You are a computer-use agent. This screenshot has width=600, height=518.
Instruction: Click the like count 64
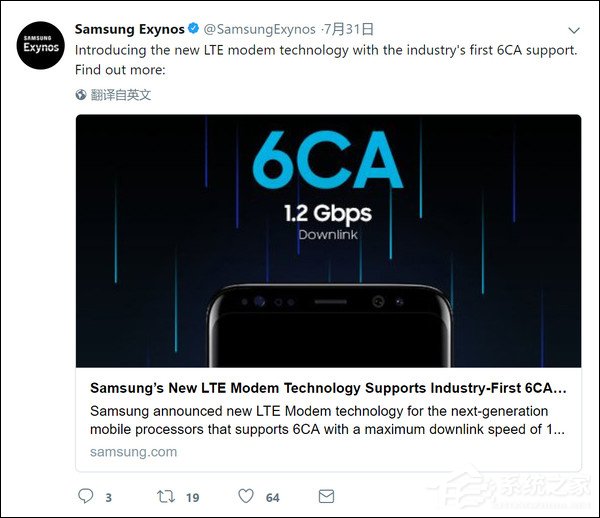pyautogui.click(x=272, y=497)
